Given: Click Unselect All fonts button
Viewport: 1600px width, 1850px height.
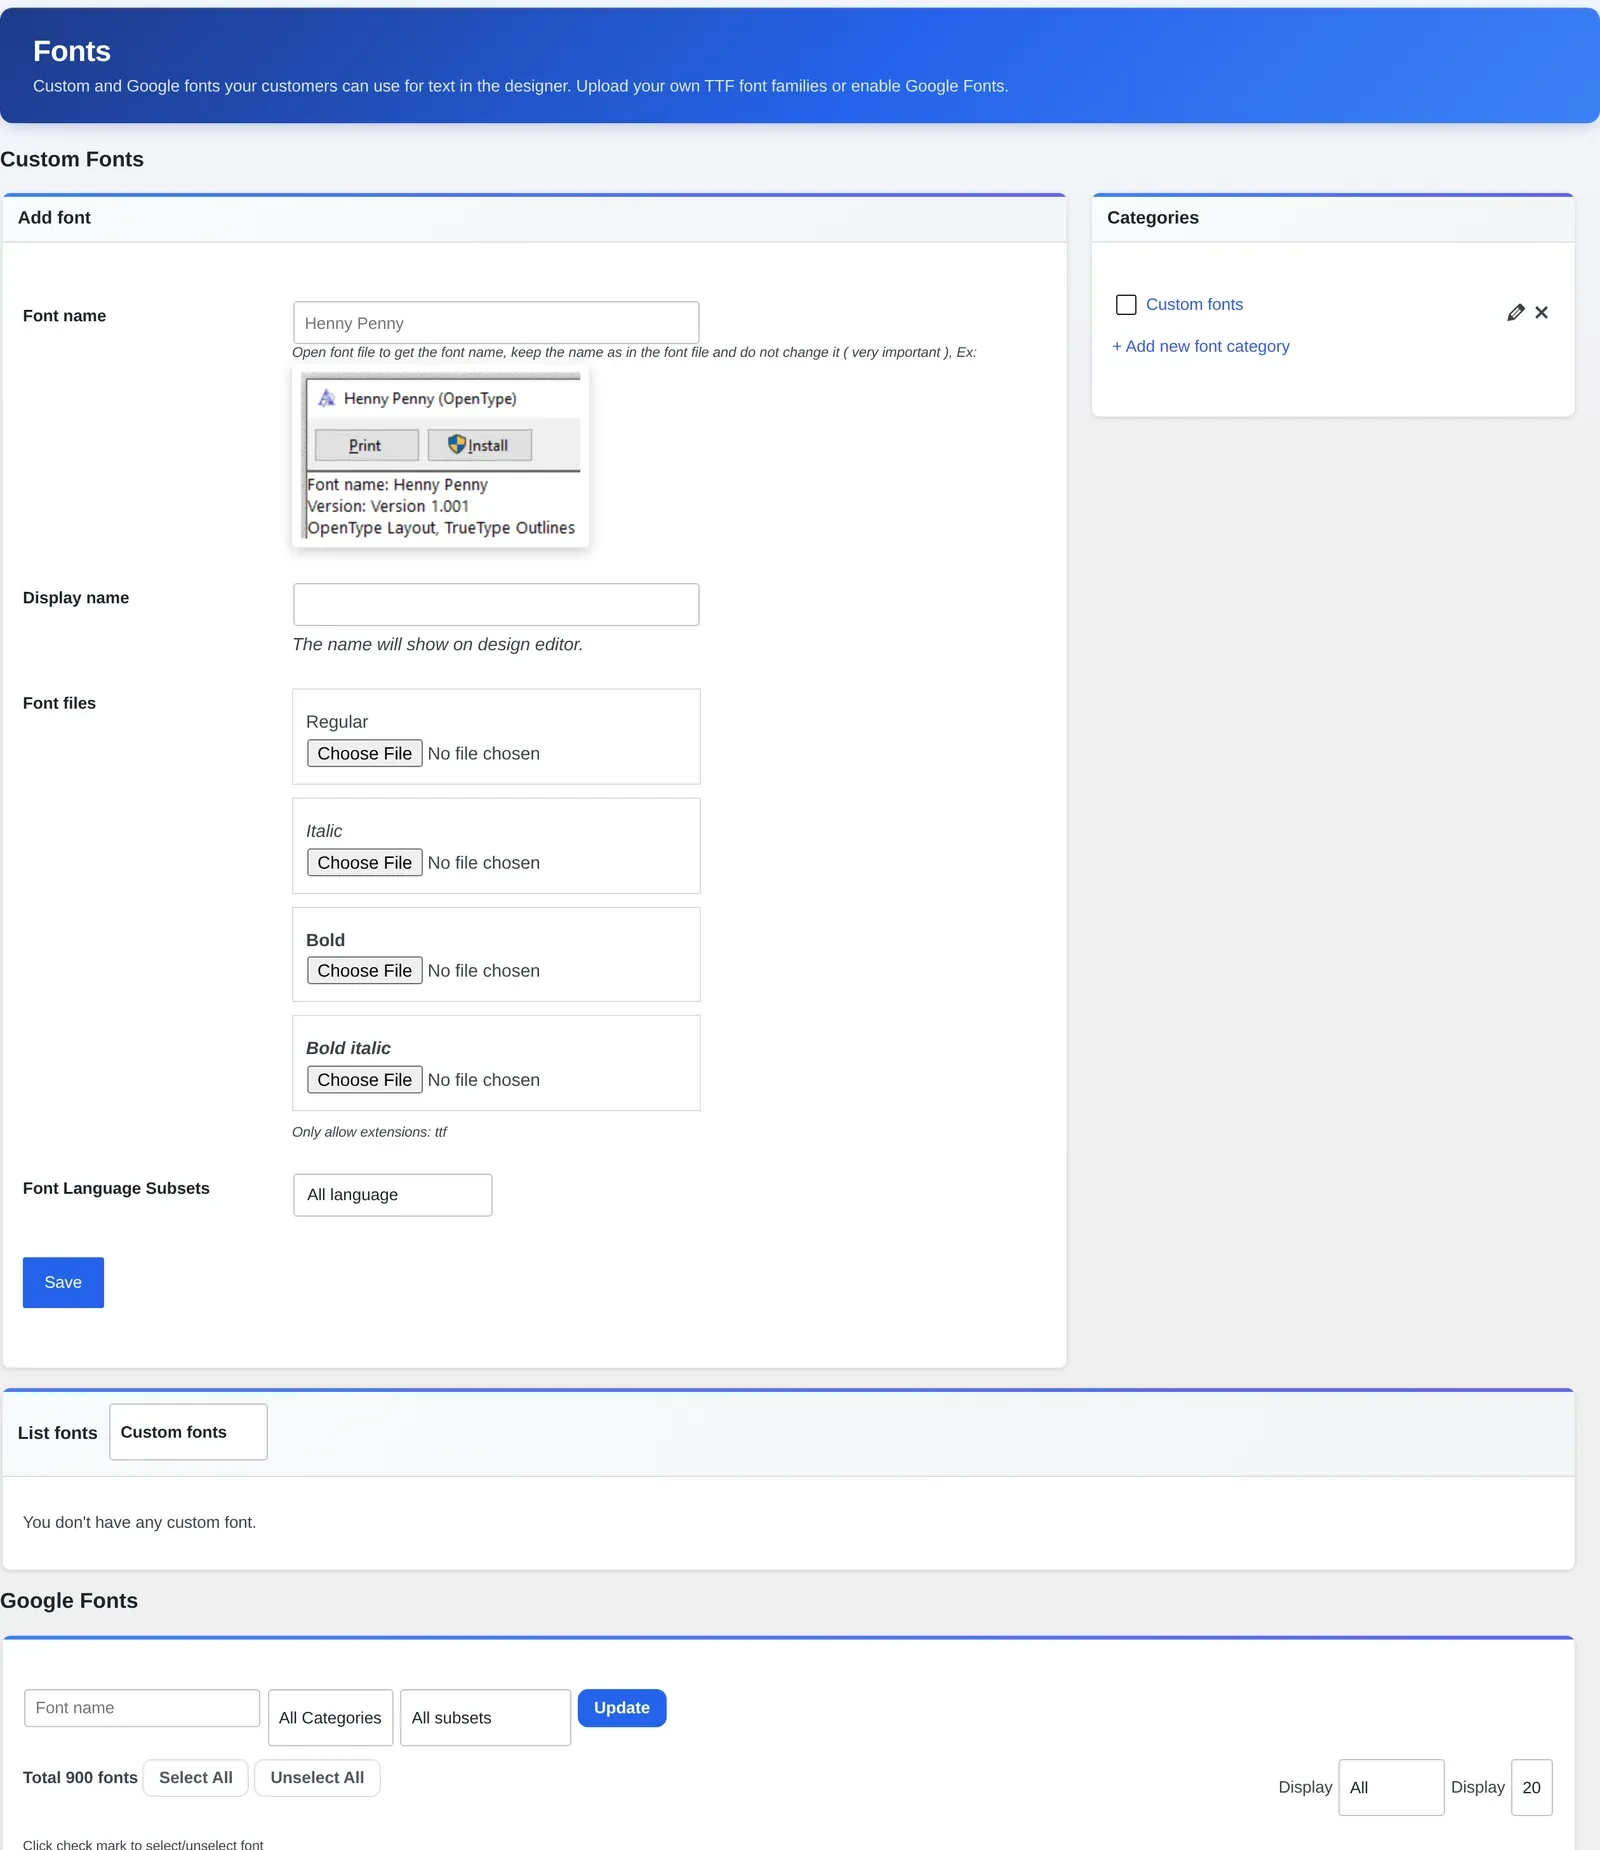Looking at the screenshot, I should 317,1778.
